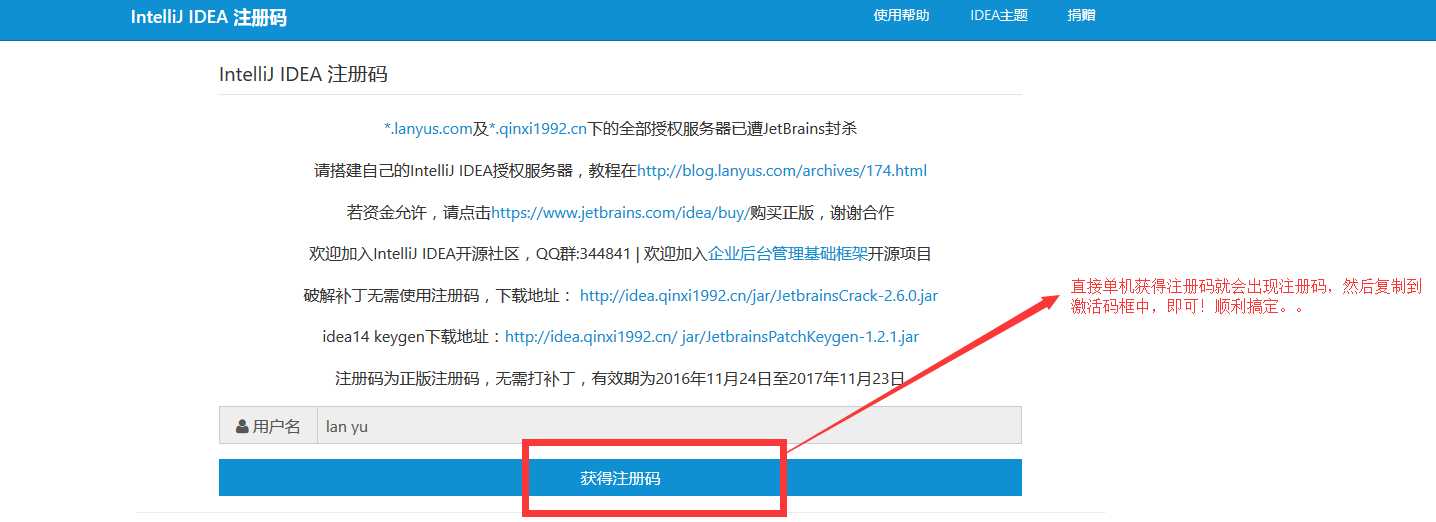The height and width of the screenshot is (522, 1436).
Task: Follow the *.lanyus.com link
Action: pyautogui.click(x=428, y=128)
